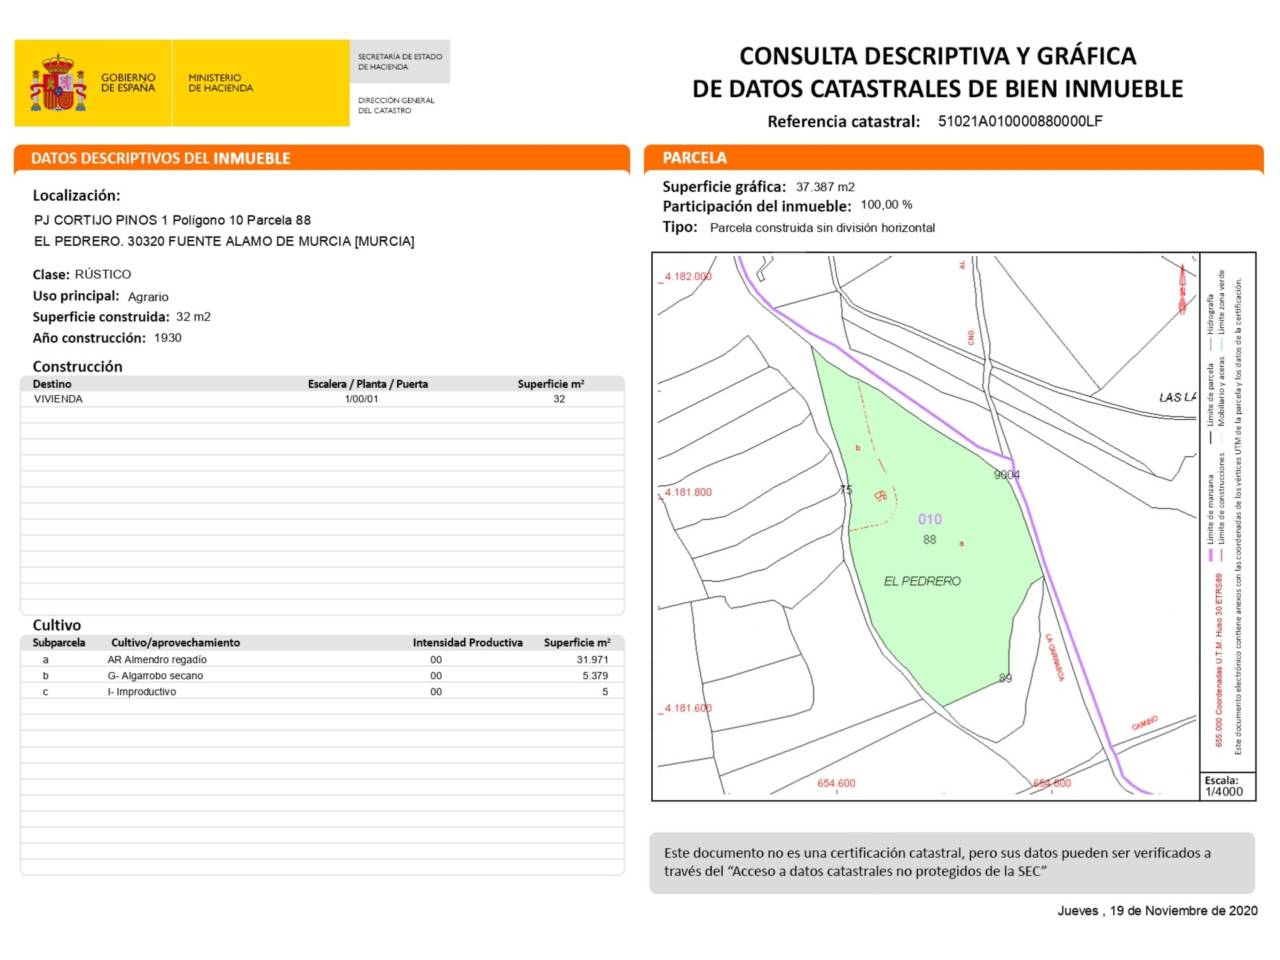Click the Superficie gráfica value '37.387 m2'
The width and height of the screenshot is (1280, 960).
tap(825, 187)
